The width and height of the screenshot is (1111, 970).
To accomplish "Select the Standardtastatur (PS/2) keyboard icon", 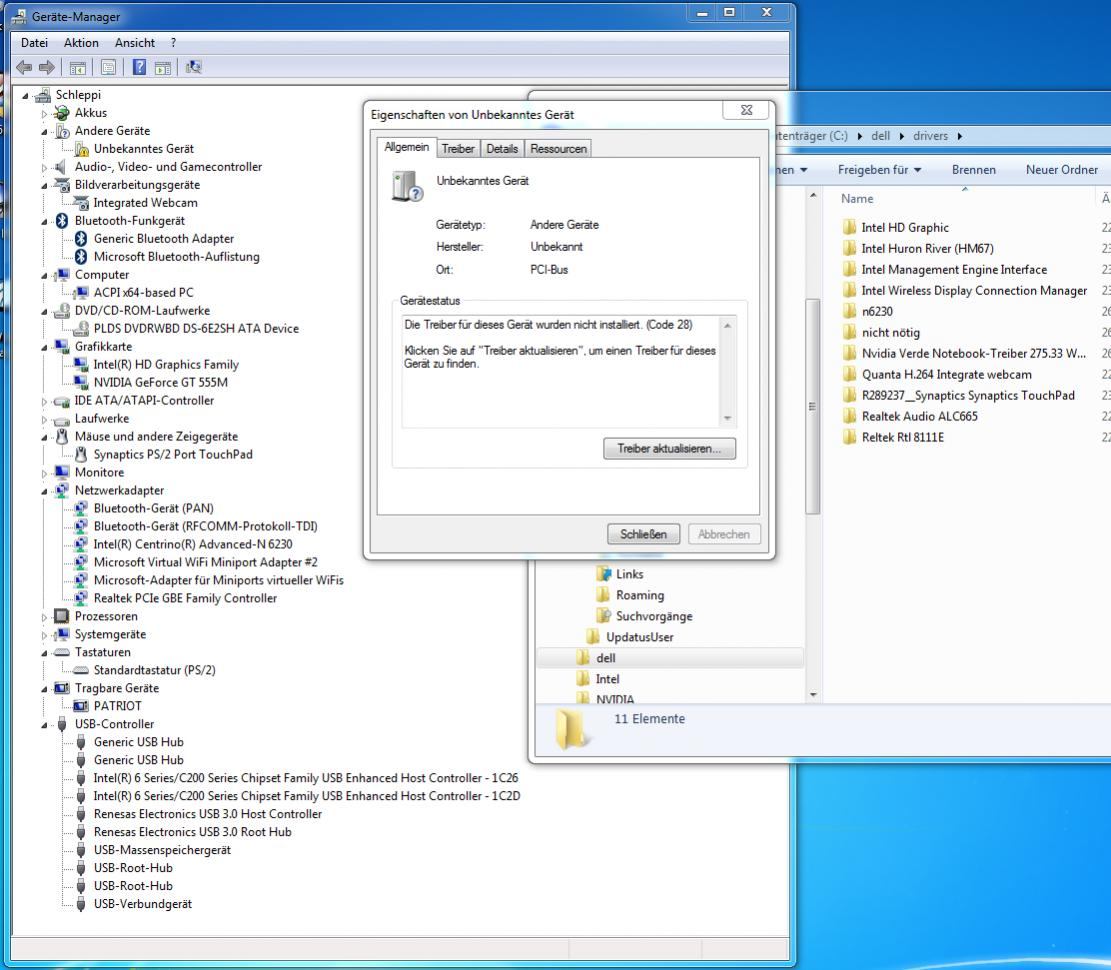I will pyautogui.click(x=81, y=670).
